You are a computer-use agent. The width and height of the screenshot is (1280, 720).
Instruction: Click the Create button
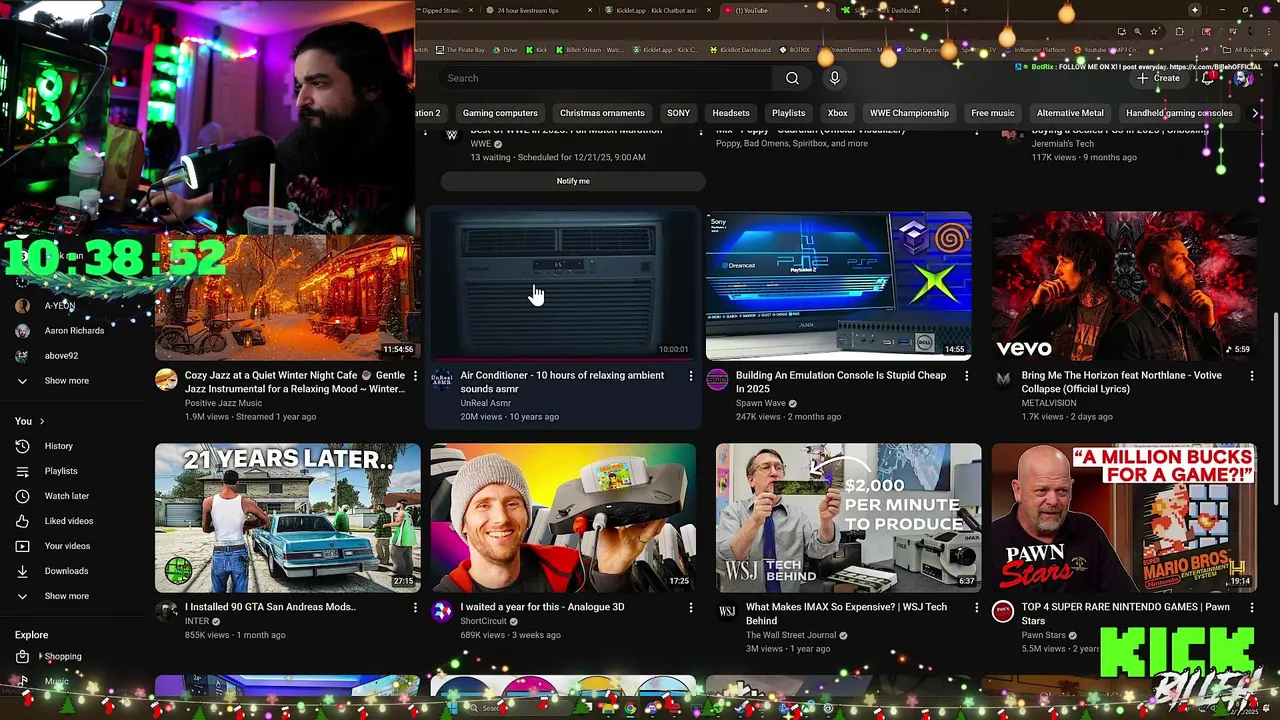pyautogui.click(x=1158, y=78)
